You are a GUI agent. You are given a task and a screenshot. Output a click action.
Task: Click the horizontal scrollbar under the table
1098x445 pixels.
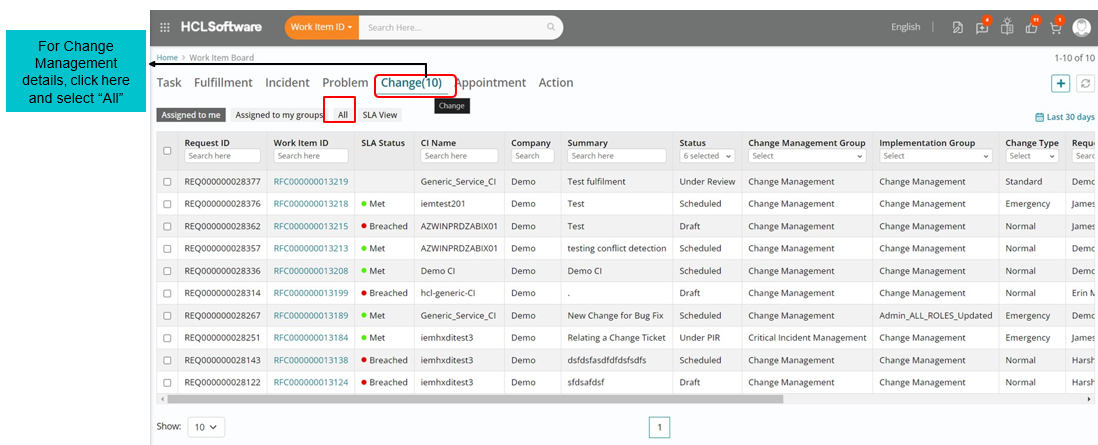pos(475,399)
